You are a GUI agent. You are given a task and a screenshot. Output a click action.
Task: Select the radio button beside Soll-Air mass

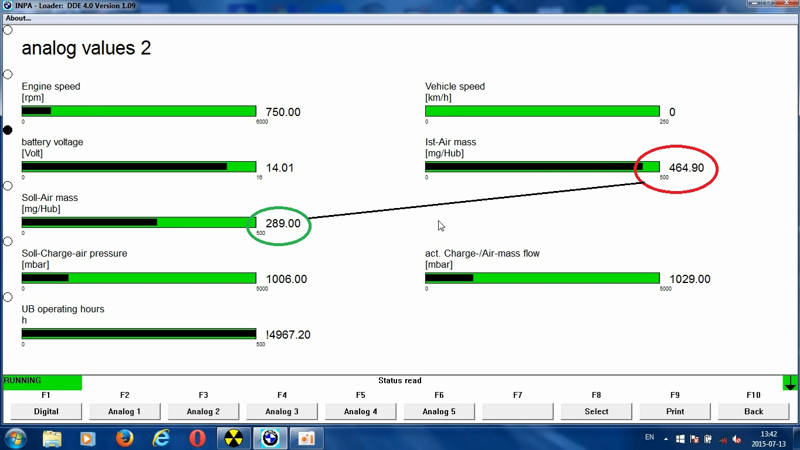coord(8,186)
